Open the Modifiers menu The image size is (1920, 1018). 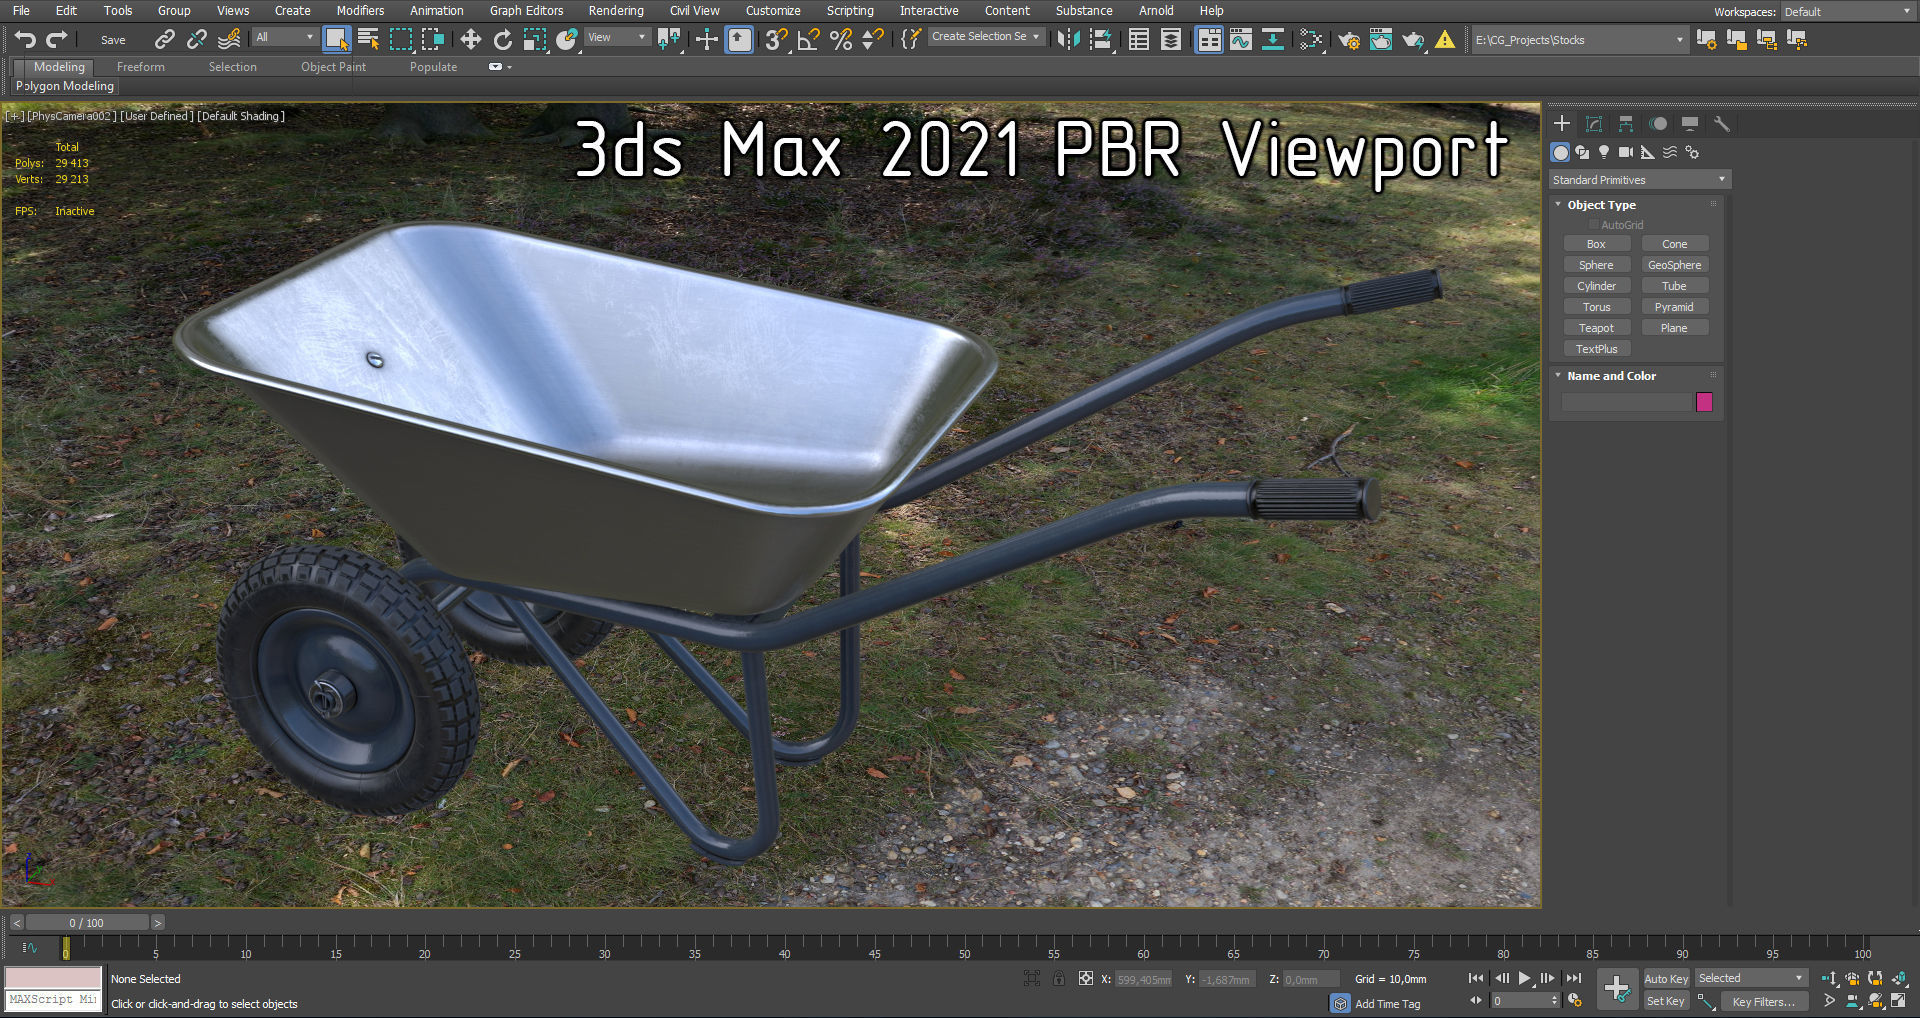(360, 11)
